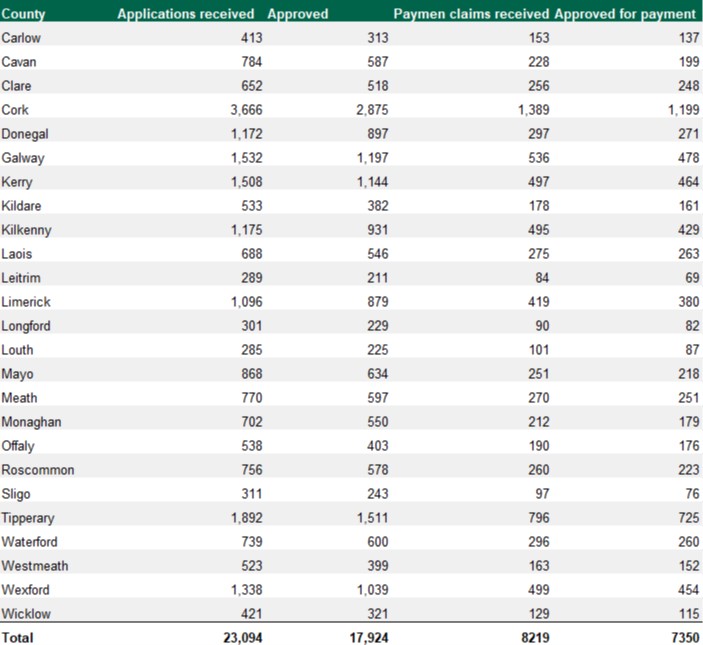Image resolution: width=703 pixels, height=645 pixels.
Task: Click the County column header
Action: pyautogui.click(x=25, y=14)
